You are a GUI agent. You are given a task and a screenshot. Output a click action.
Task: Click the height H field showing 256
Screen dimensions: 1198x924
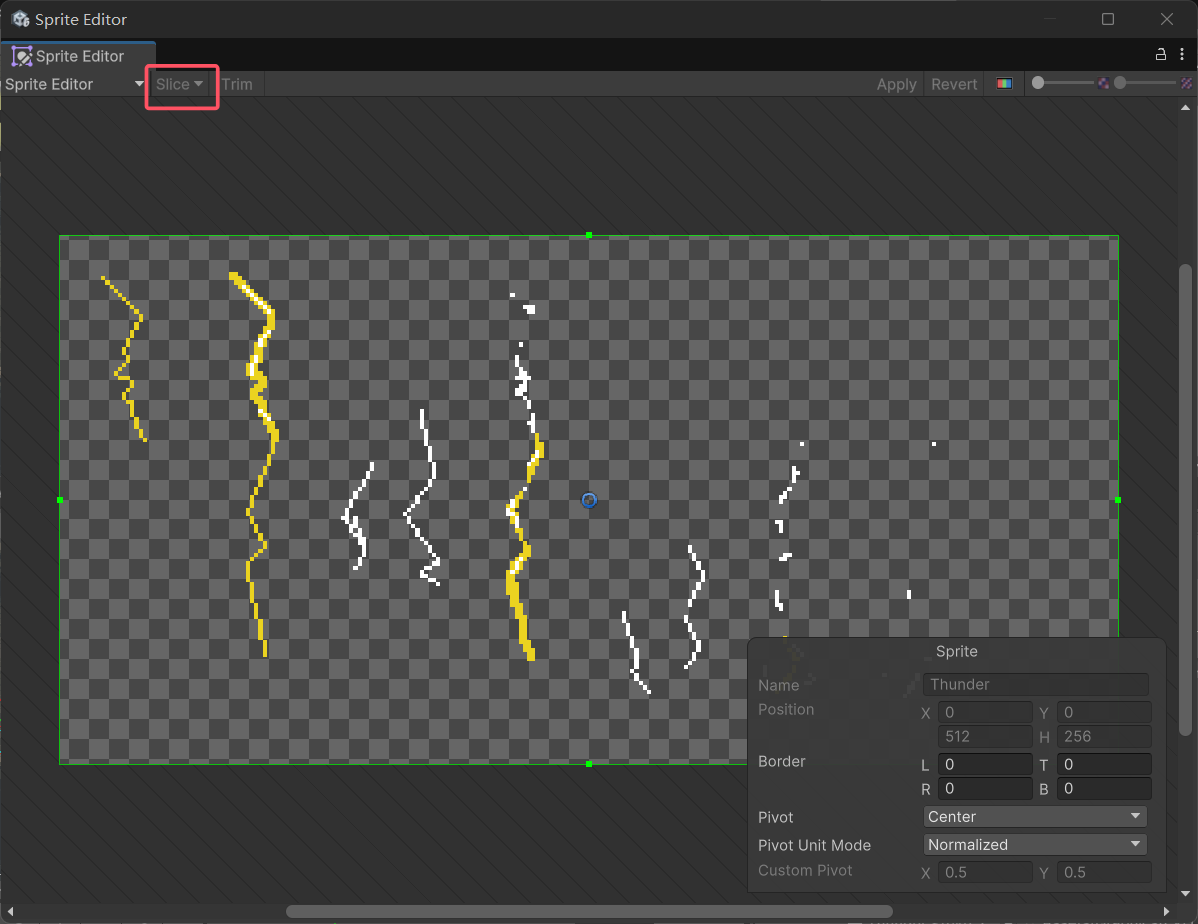tap(1104, 737)
